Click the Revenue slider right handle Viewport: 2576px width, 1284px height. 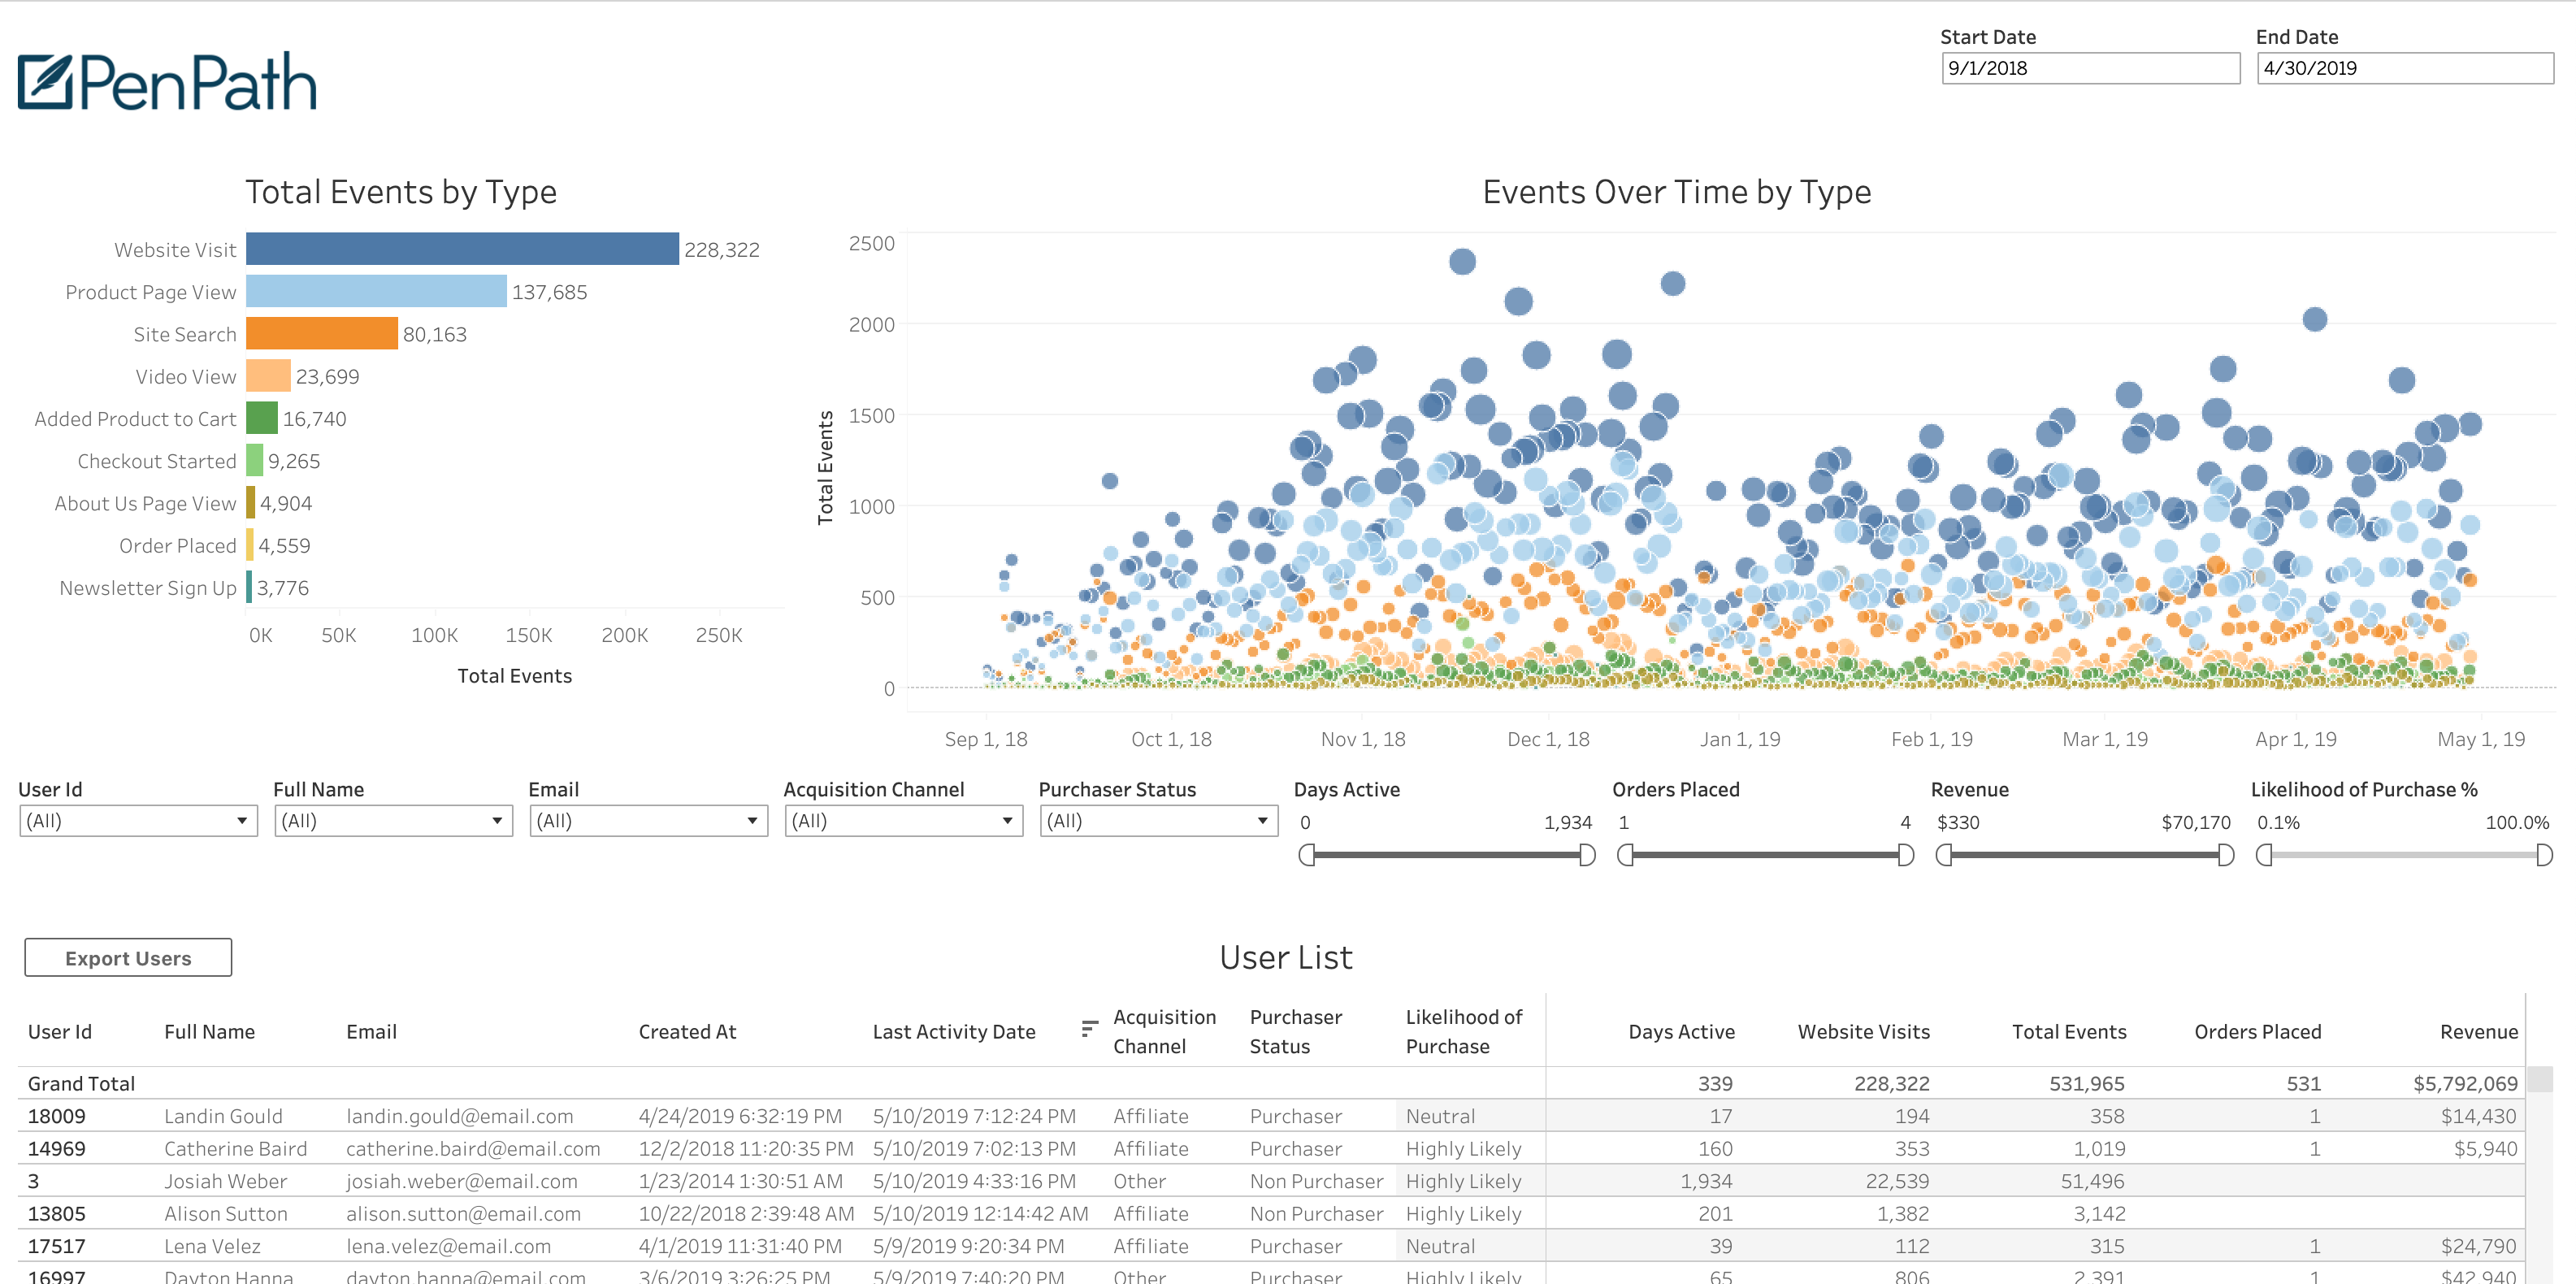(2226, 855)
